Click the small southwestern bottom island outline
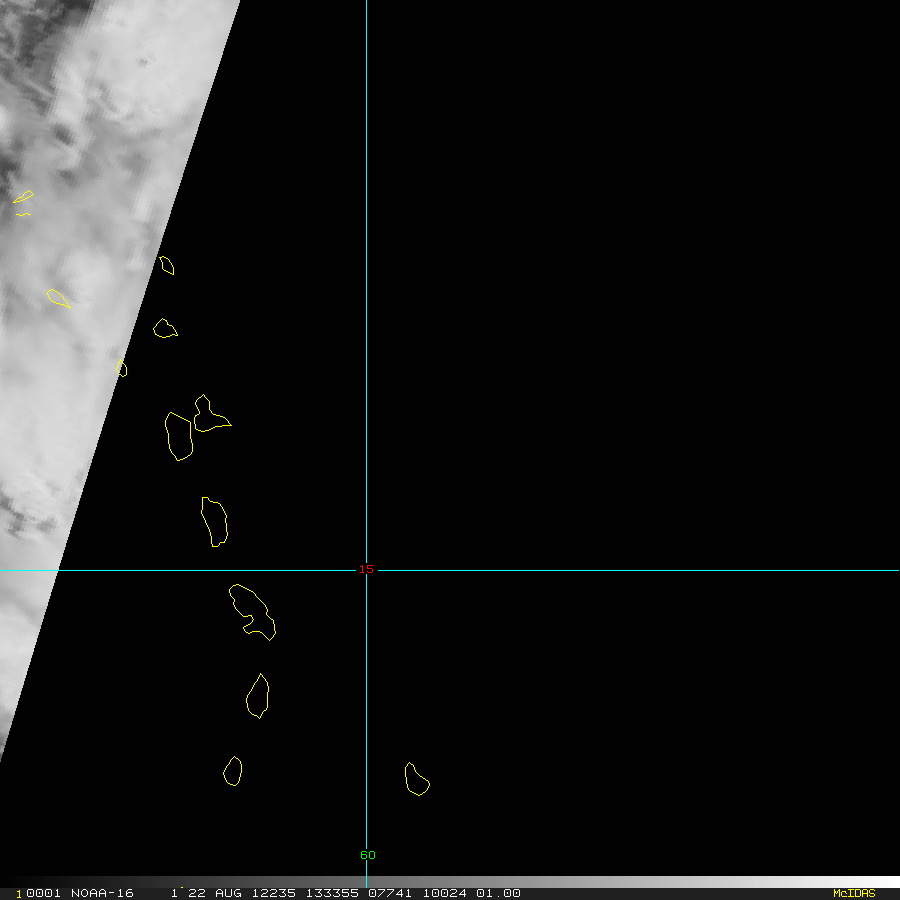The width and height of the screenshot is (900, 900). 233,771
